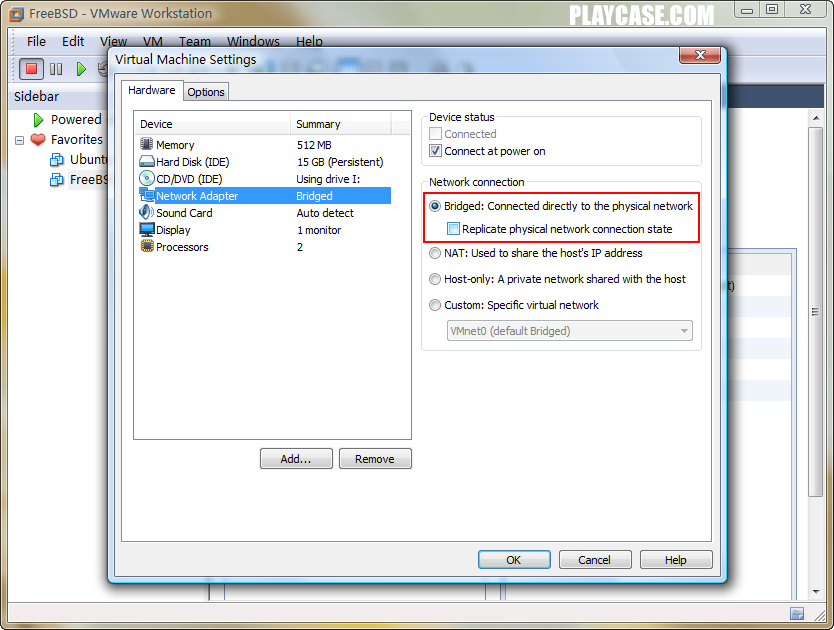834x630 pixels.
Task: Select the Memory device icon
Action: coord(147,144)
